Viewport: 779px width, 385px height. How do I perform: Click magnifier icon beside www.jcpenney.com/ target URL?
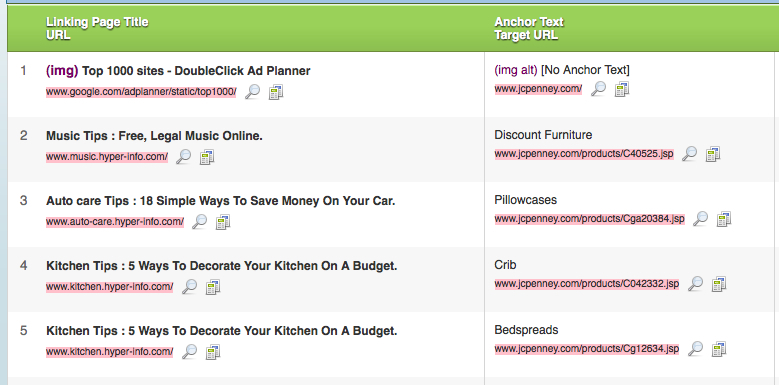click(598, 89)
